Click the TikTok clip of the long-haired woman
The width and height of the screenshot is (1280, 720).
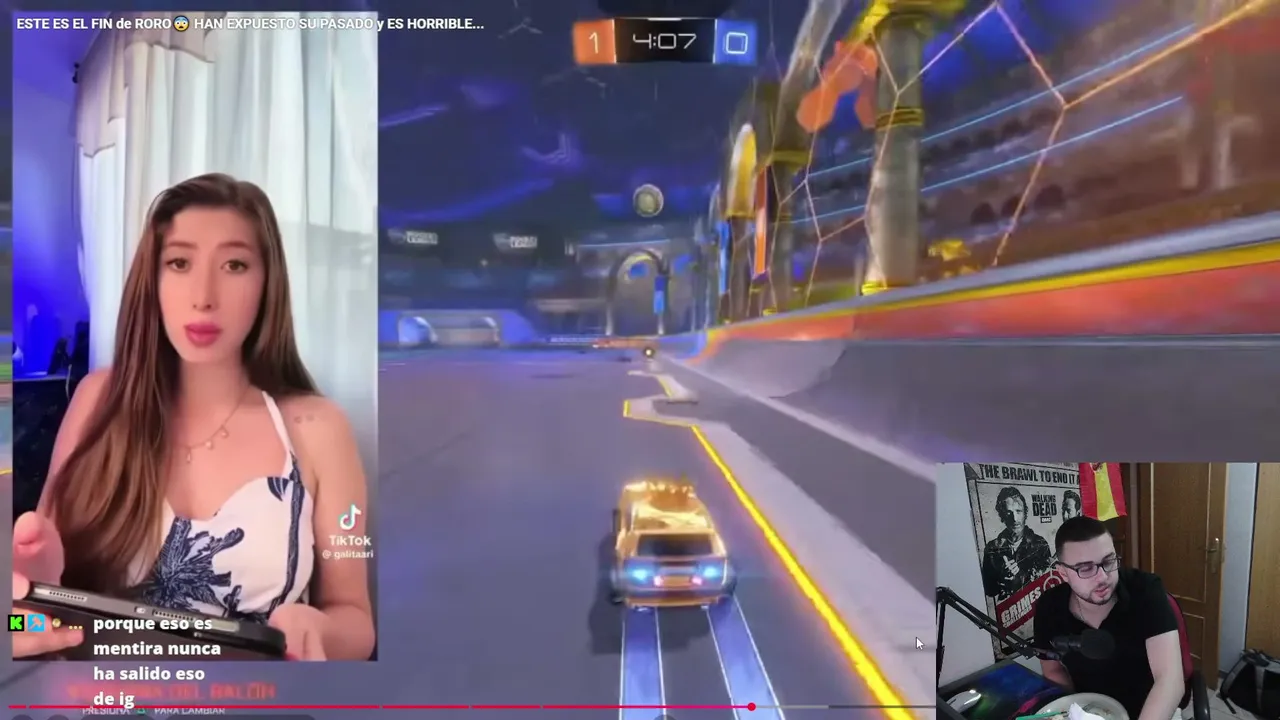pos(195,336)
